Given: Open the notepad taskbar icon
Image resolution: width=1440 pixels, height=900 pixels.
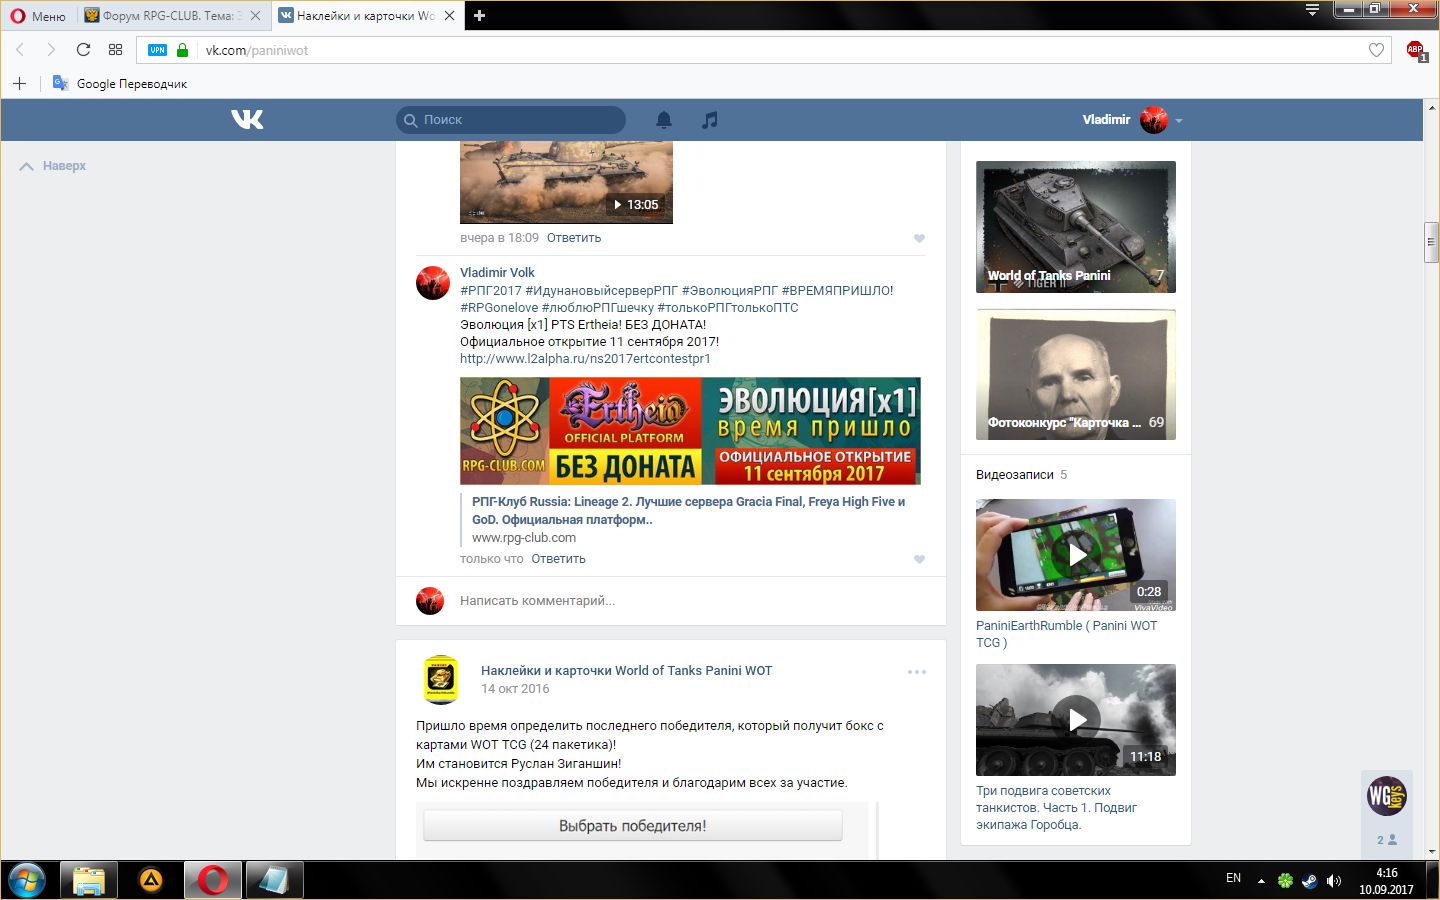Looking at the screenshot, I should (x=274, y=881).
